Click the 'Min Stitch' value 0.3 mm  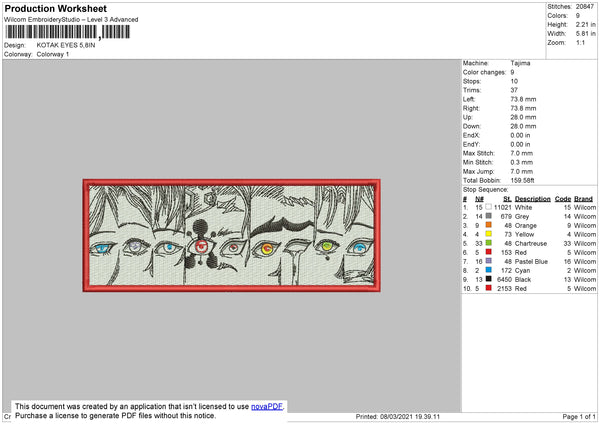(522, 162)
